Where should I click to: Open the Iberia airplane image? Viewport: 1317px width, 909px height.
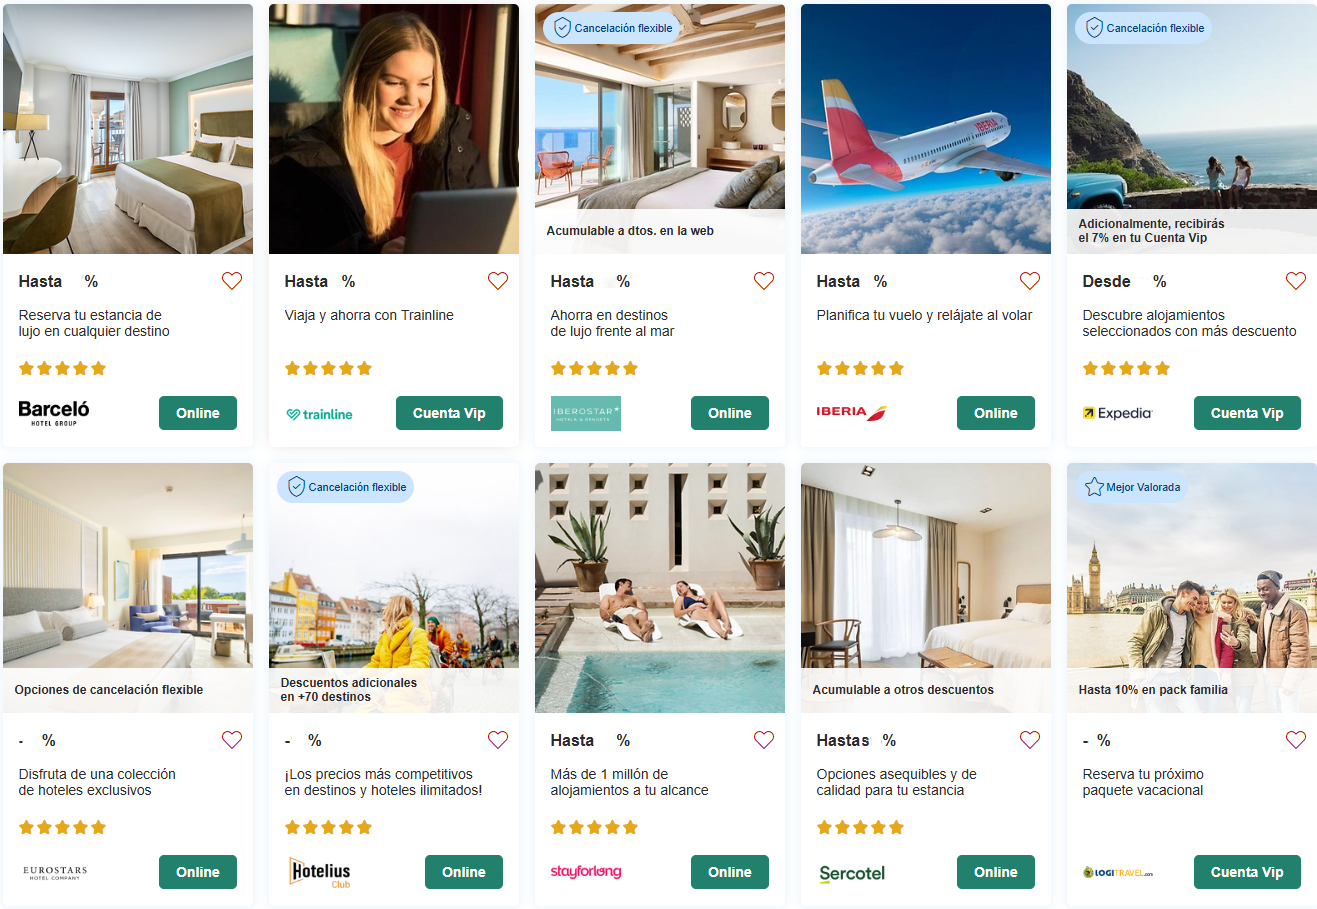point(926,129)
